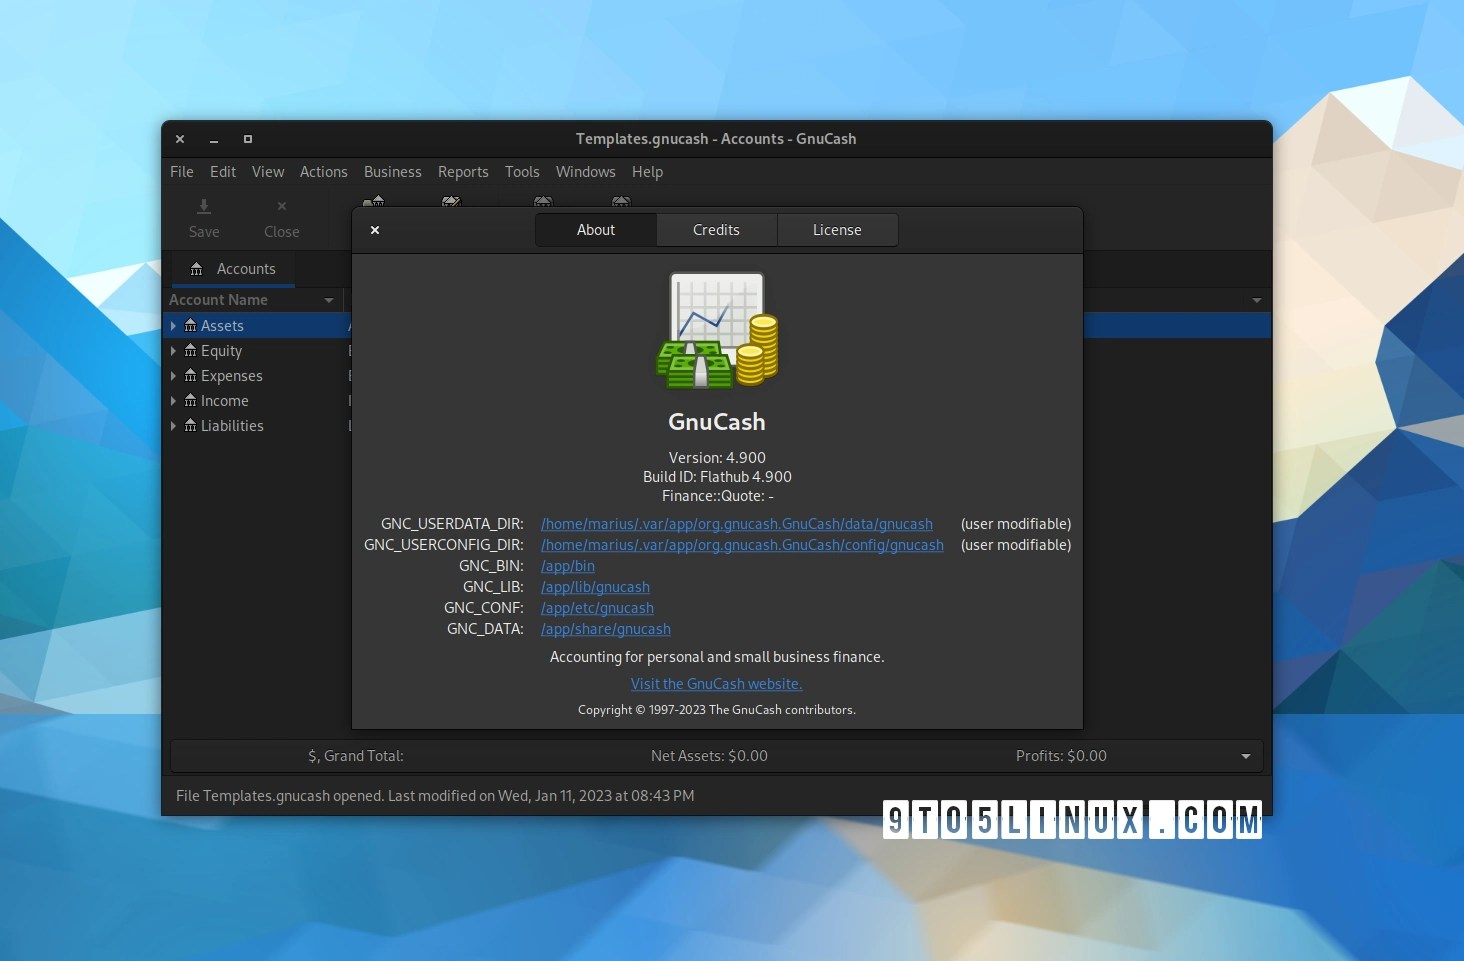Image resolution: width=1464 pixels, height=961 pixels.
Task: Open the summary bar dropdown near Profits
Action: [x=1246, y=756]
